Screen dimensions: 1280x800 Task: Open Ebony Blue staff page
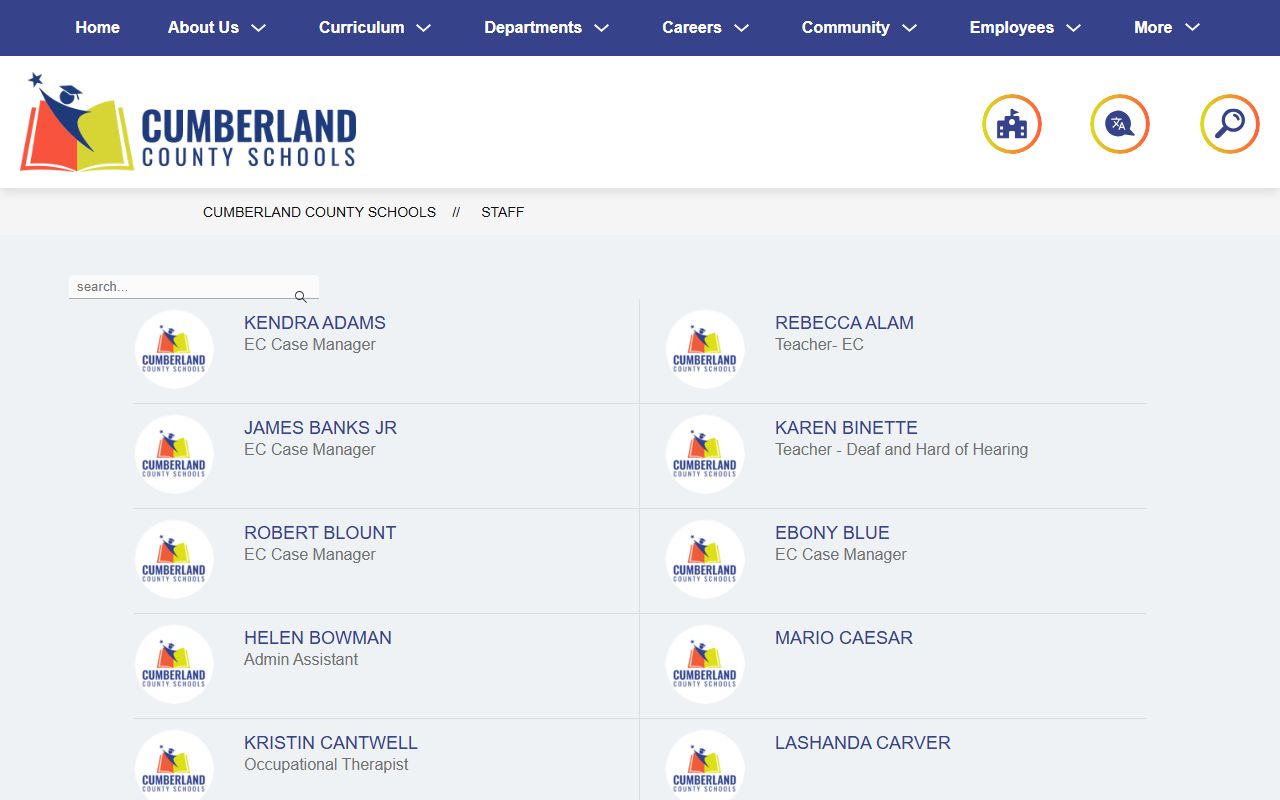click(832, 533)
